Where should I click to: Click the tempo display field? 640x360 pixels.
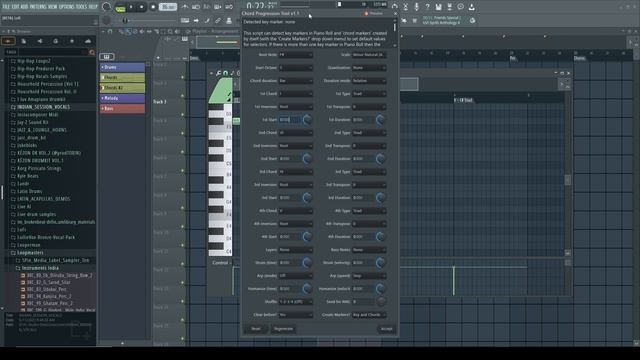(x=167, y=7)
